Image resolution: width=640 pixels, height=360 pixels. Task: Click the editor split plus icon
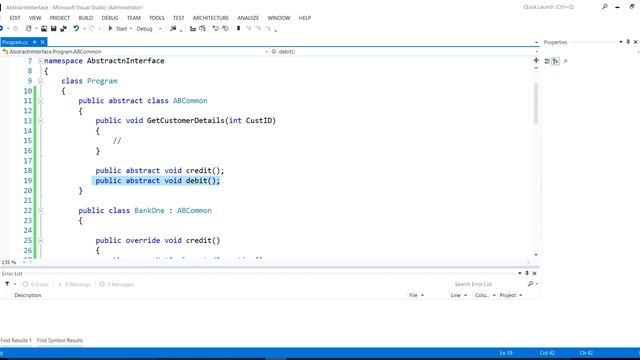click(x=536, y=60)
